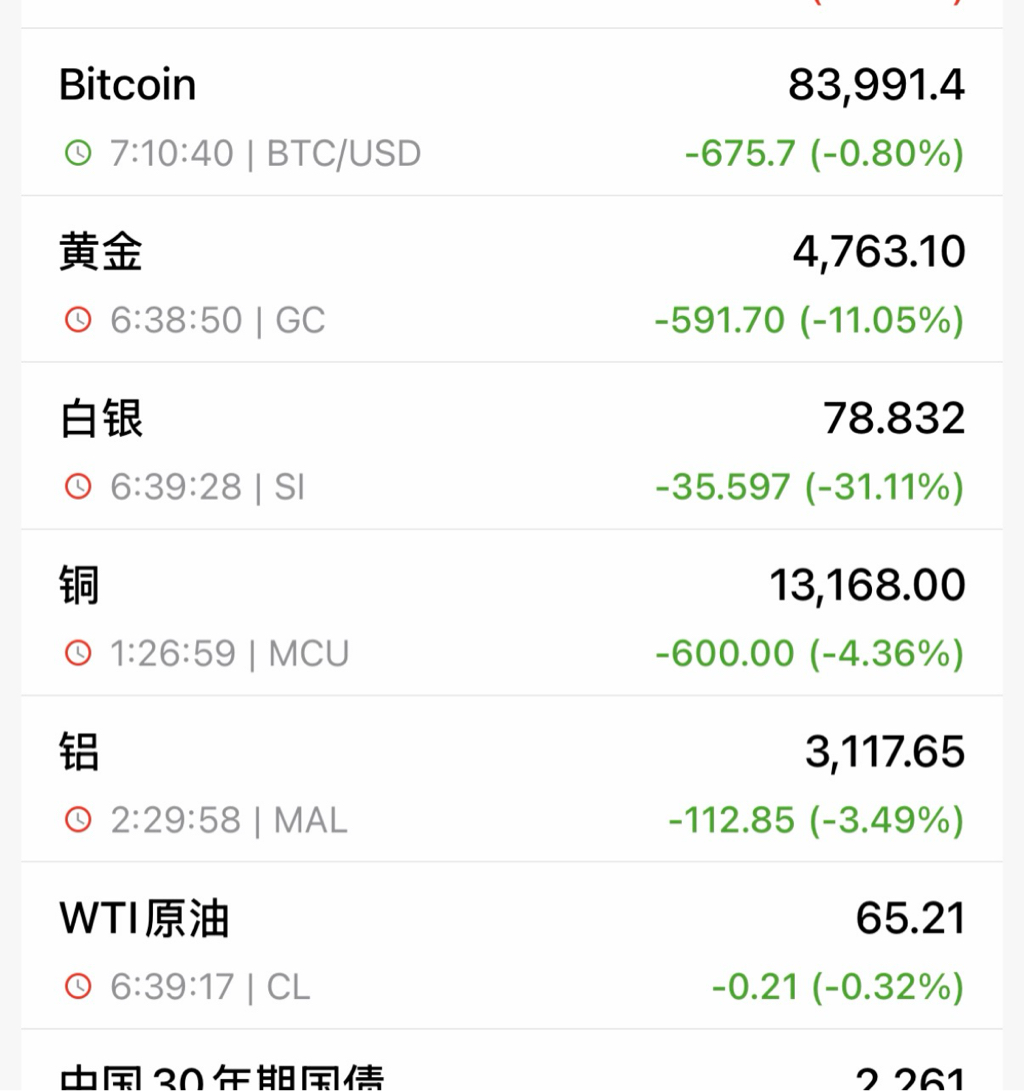
Task: Click the red clock icon for WTI原油
Action: click(x=77, y=987)
